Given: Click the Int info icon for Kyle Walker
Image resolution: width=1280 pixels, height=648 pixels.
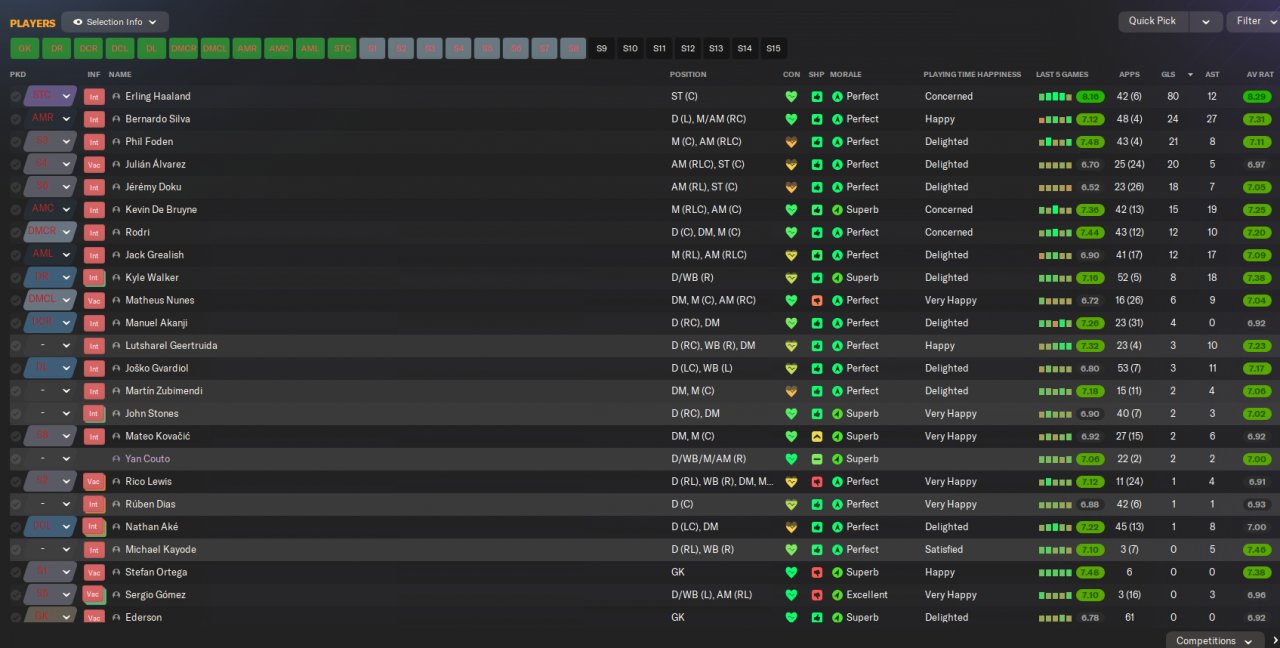Looking at the screenshot, I should pyautogui.click(x=94, y=278).
